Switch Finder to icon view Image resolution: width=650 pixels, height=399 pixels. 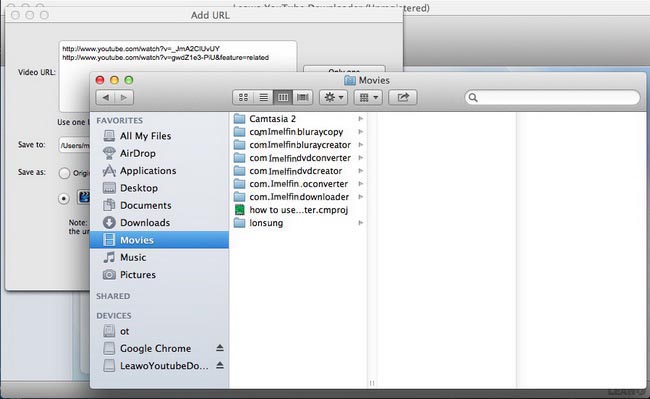(243, 97)
